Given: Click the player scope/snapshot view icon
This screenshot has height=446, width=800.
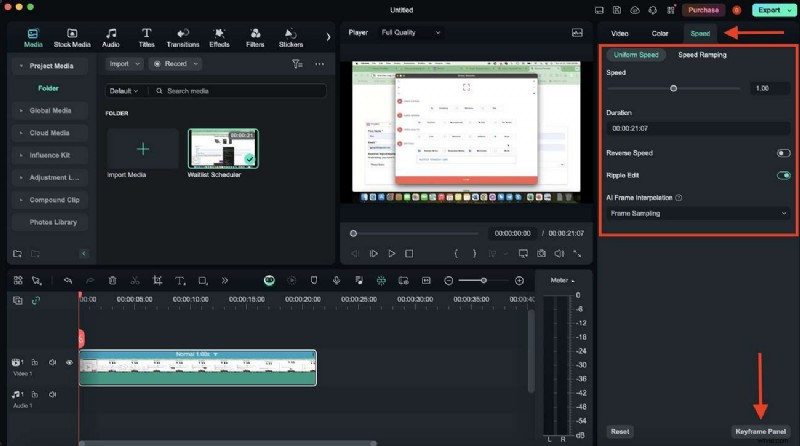Looking at the screenshot, I should [x=577, y=33].
